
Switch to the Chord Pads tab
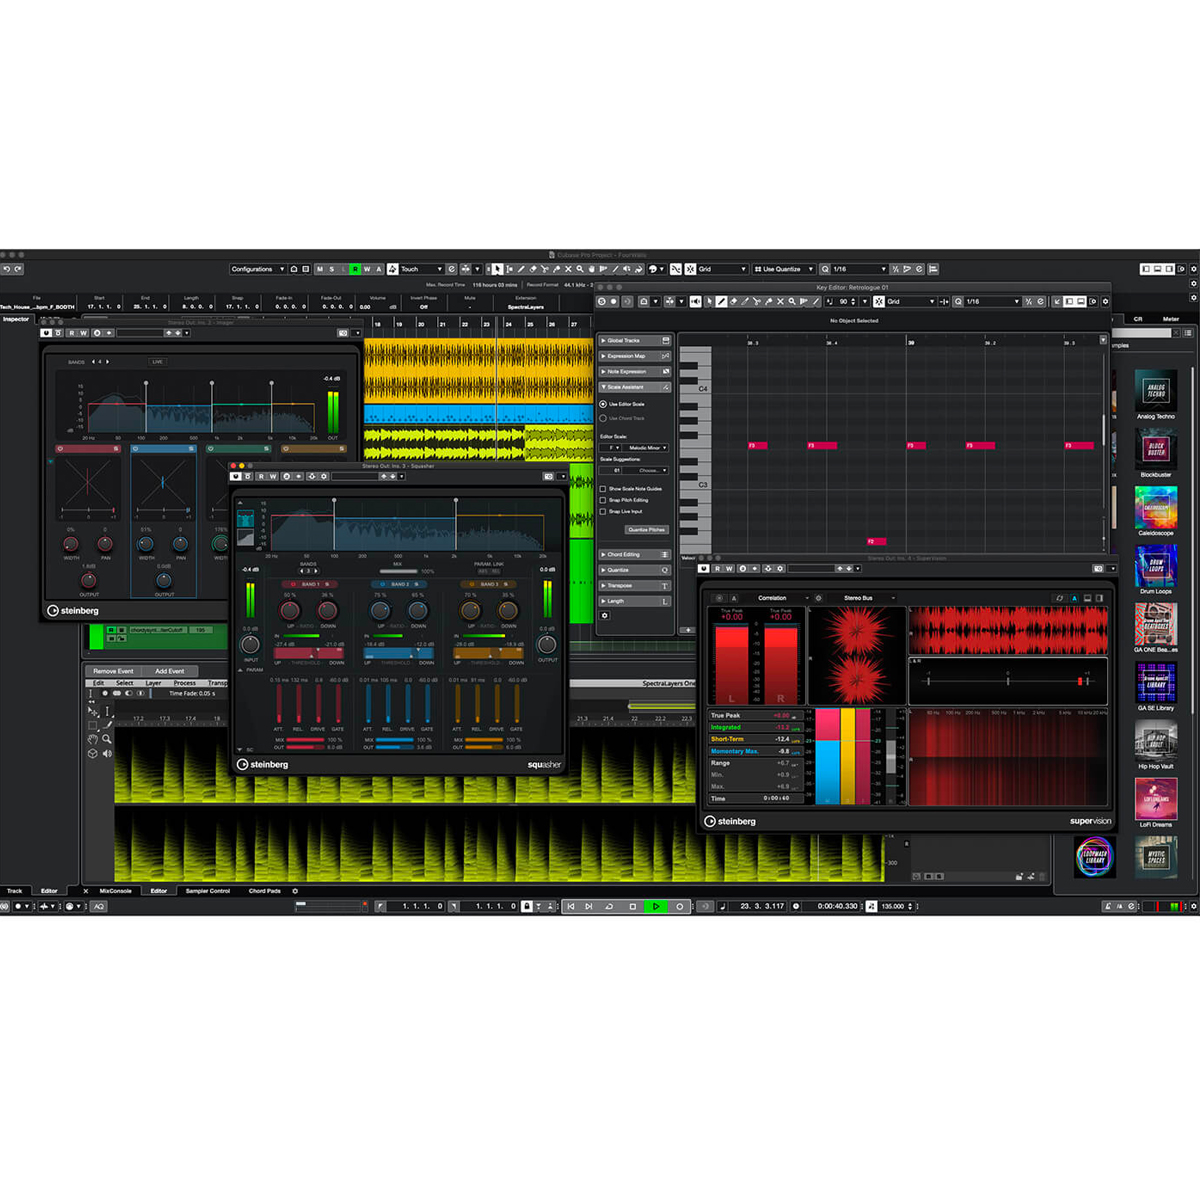(x=264, y=890)
